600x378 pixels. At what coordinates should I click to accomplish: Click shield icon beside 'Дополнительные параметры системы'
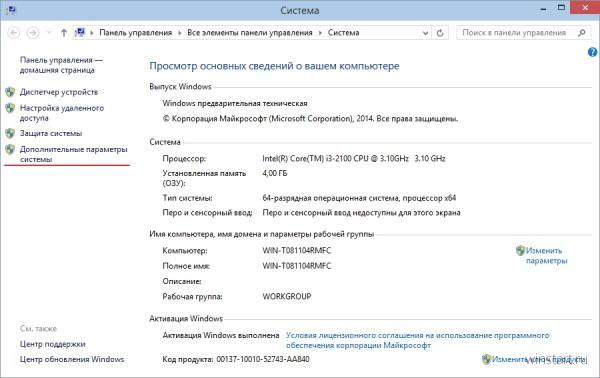[x=10, y=150]
